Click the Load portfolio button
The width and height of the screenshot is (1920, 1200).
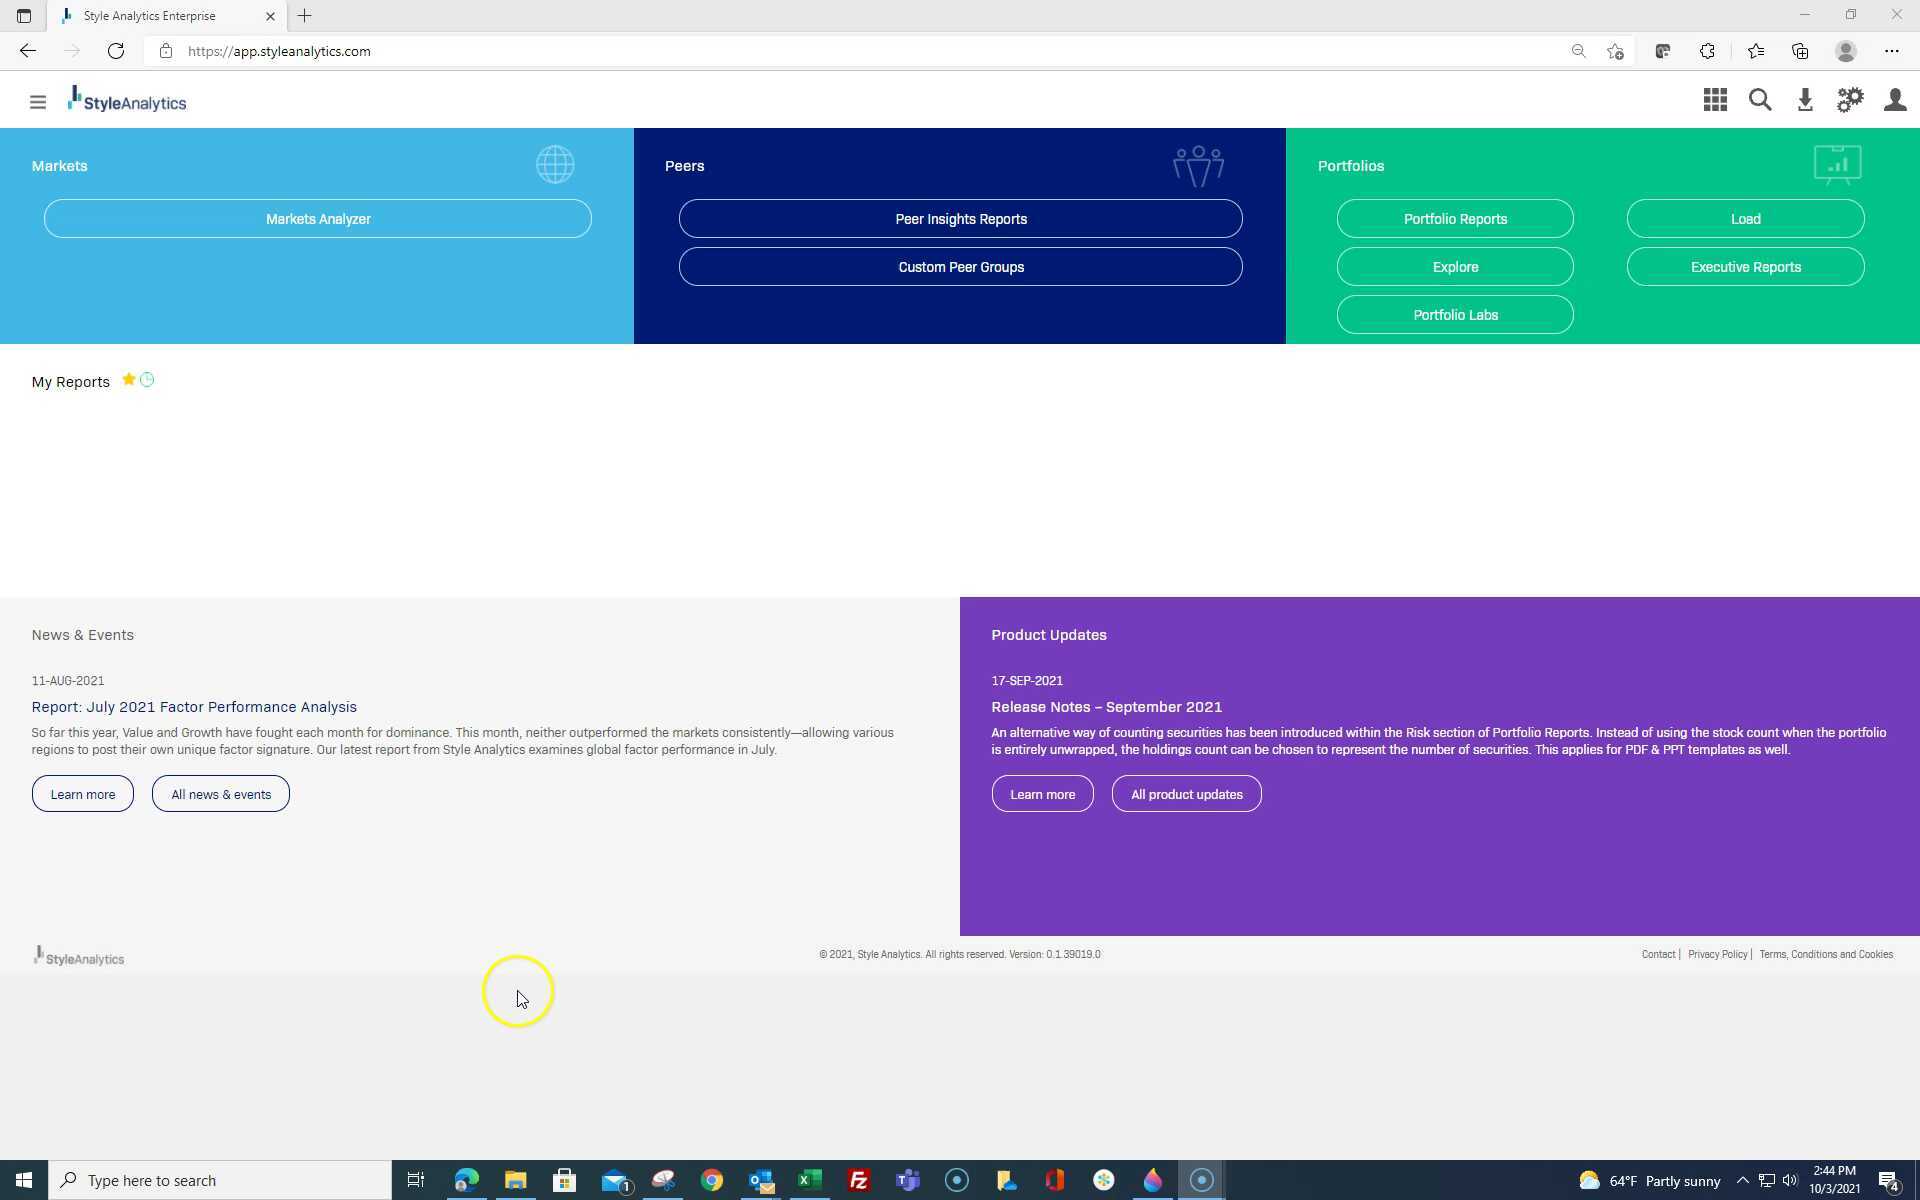click(x=1745, y=219)
